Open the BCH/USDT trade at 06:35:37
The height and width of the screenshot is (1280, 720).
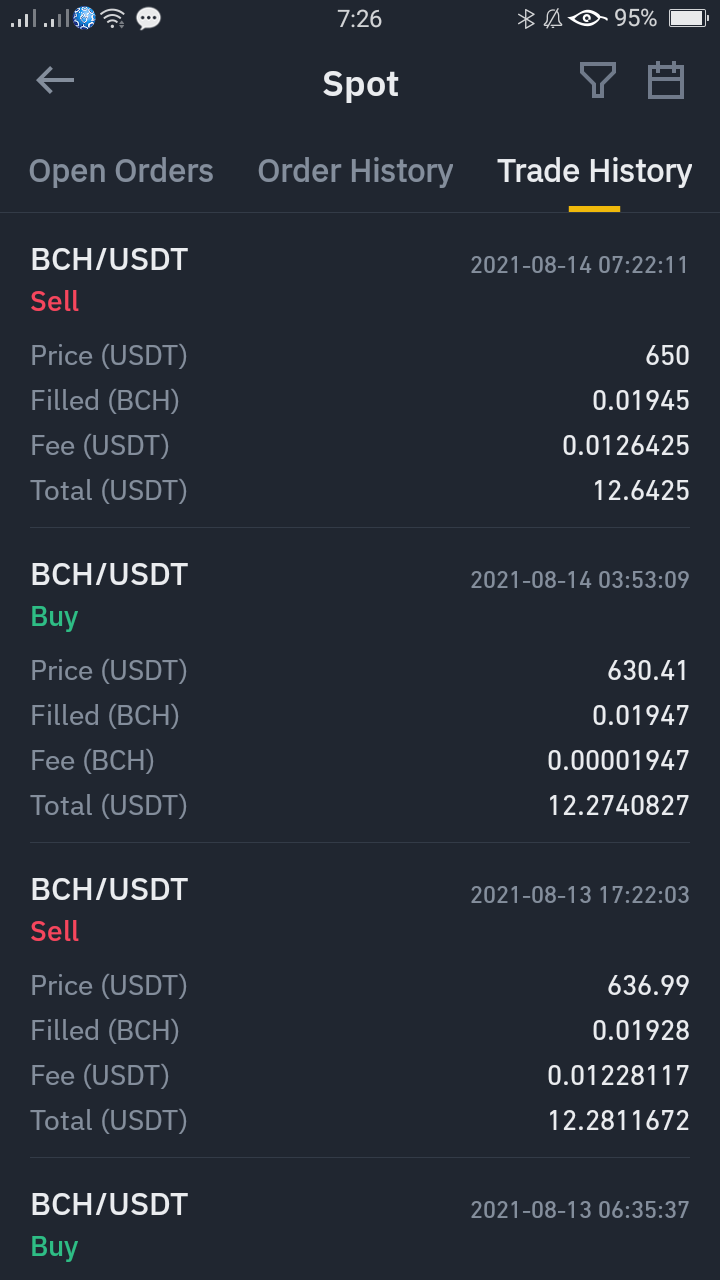pos(360,1225)
